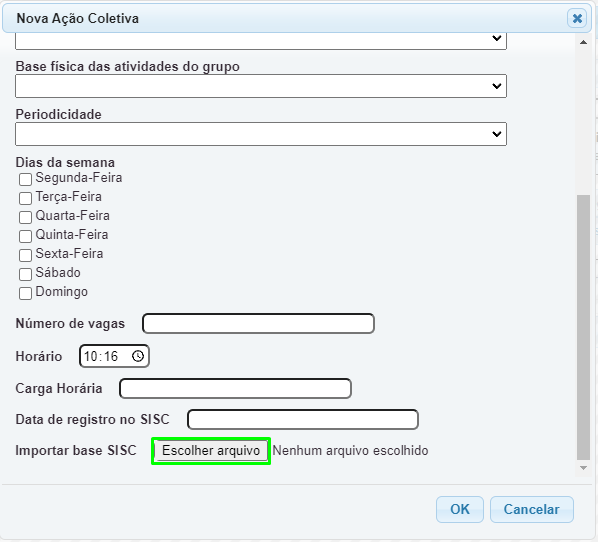Confirm with the OK button
598x542 pixels.
click(x=460, y=509)
